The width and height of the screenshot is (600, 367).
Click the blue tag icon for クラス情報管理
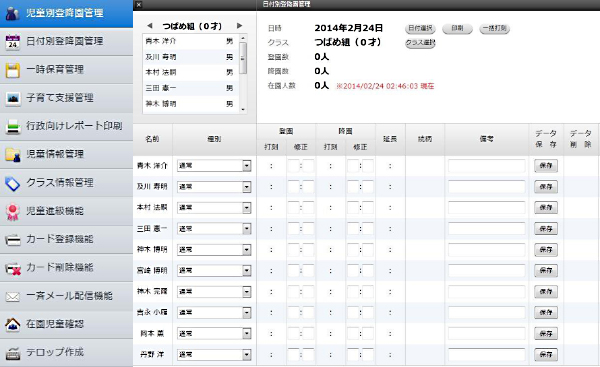[x=12, y=183]
